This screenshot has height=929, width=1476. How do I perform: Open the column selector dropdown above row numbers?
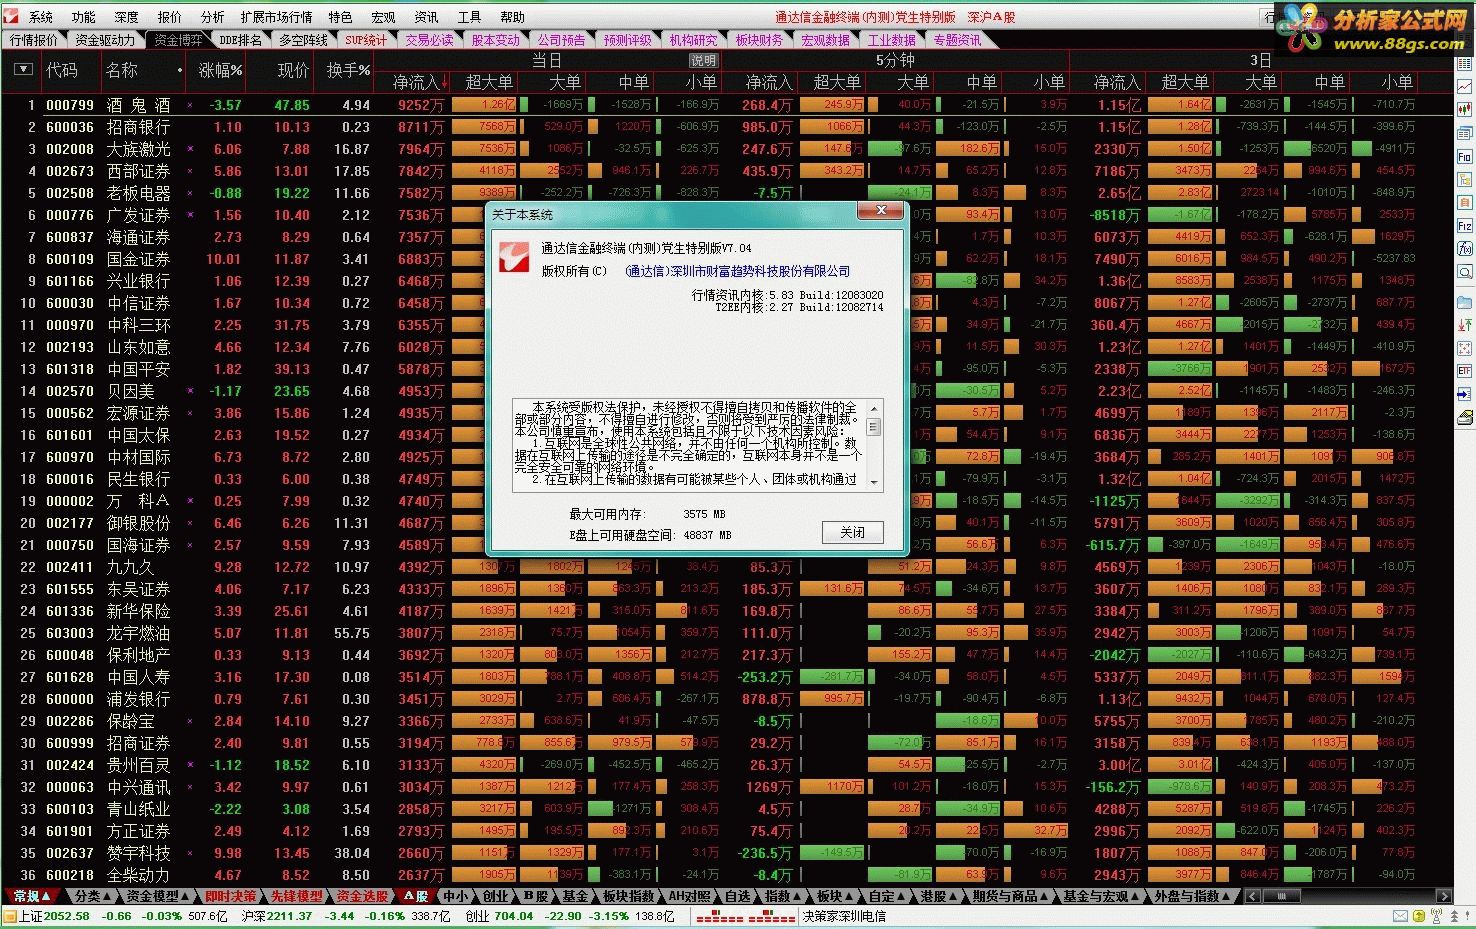23,70
